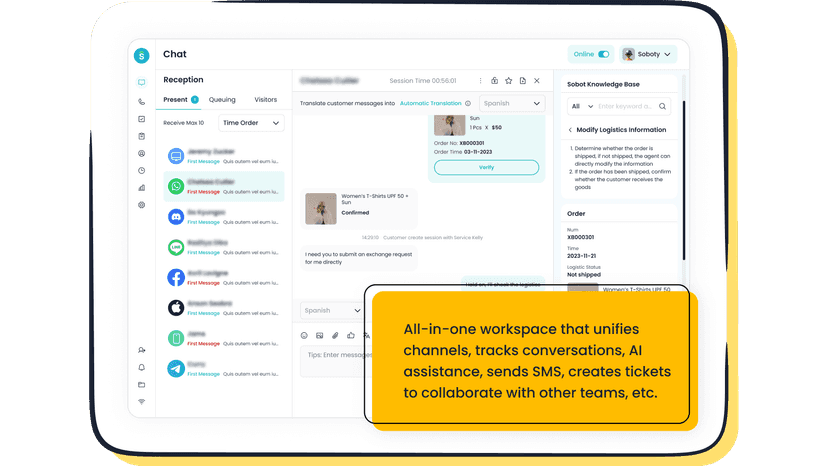The height and width of the screenshot is (466, 828).
Task: Click the Not shipped logistic status
Action: pos(584,275)
